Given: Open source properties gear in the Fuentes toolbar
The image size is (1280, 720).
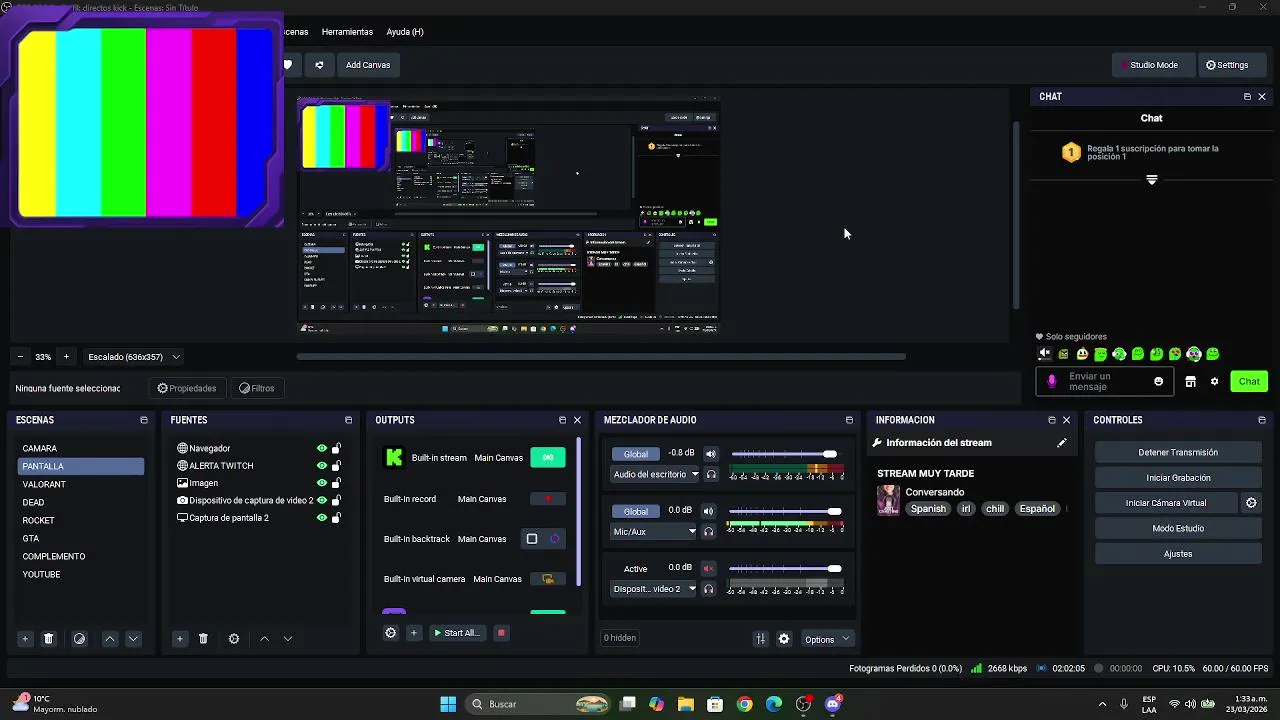Looking at the screenshot, I should [x=234, y=639].
